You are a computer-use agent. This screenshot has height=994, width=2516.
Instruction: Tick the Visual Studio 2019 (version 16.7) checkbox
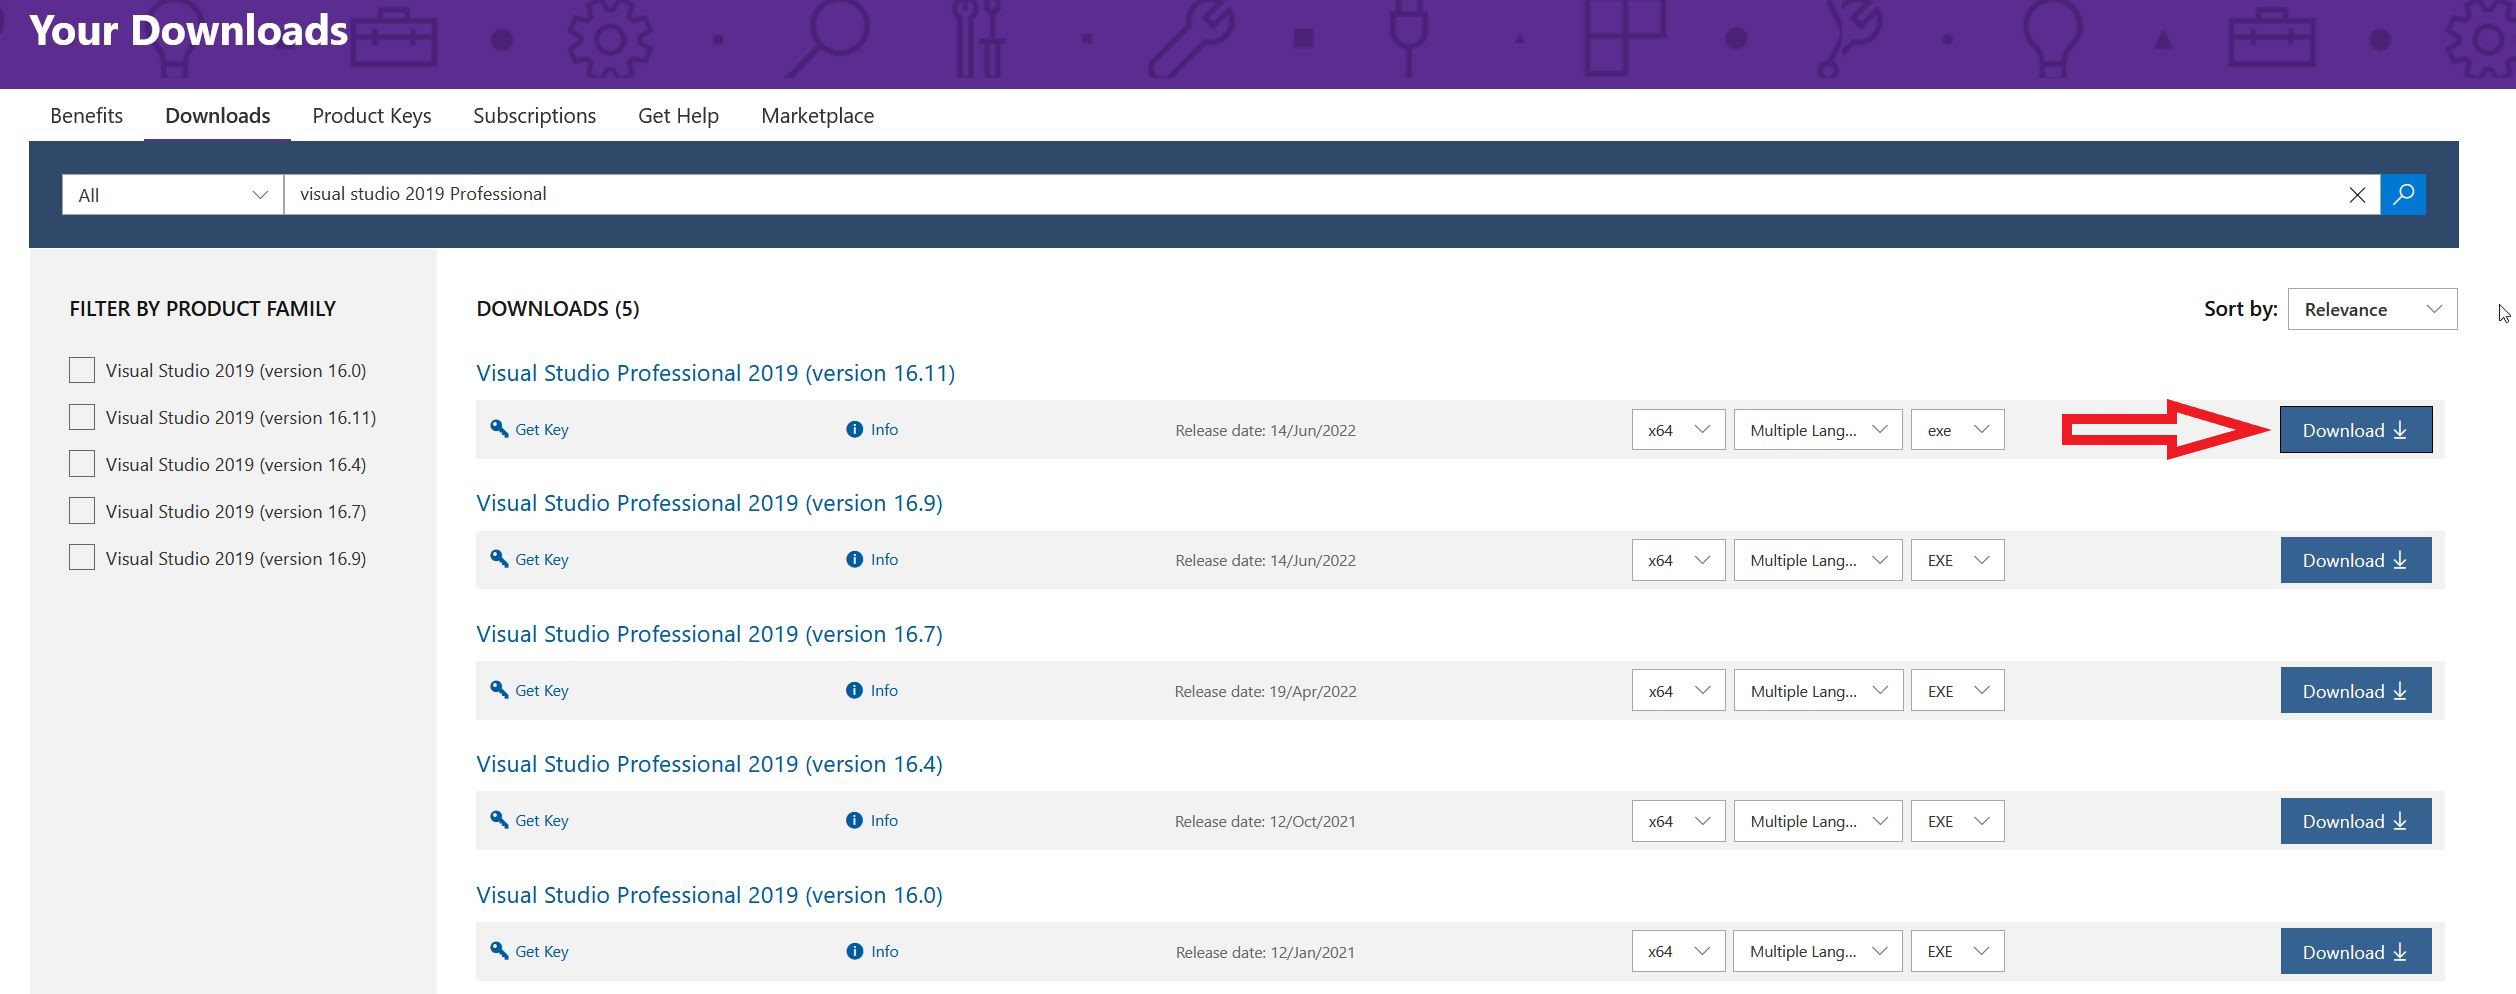tap(82, 511)
